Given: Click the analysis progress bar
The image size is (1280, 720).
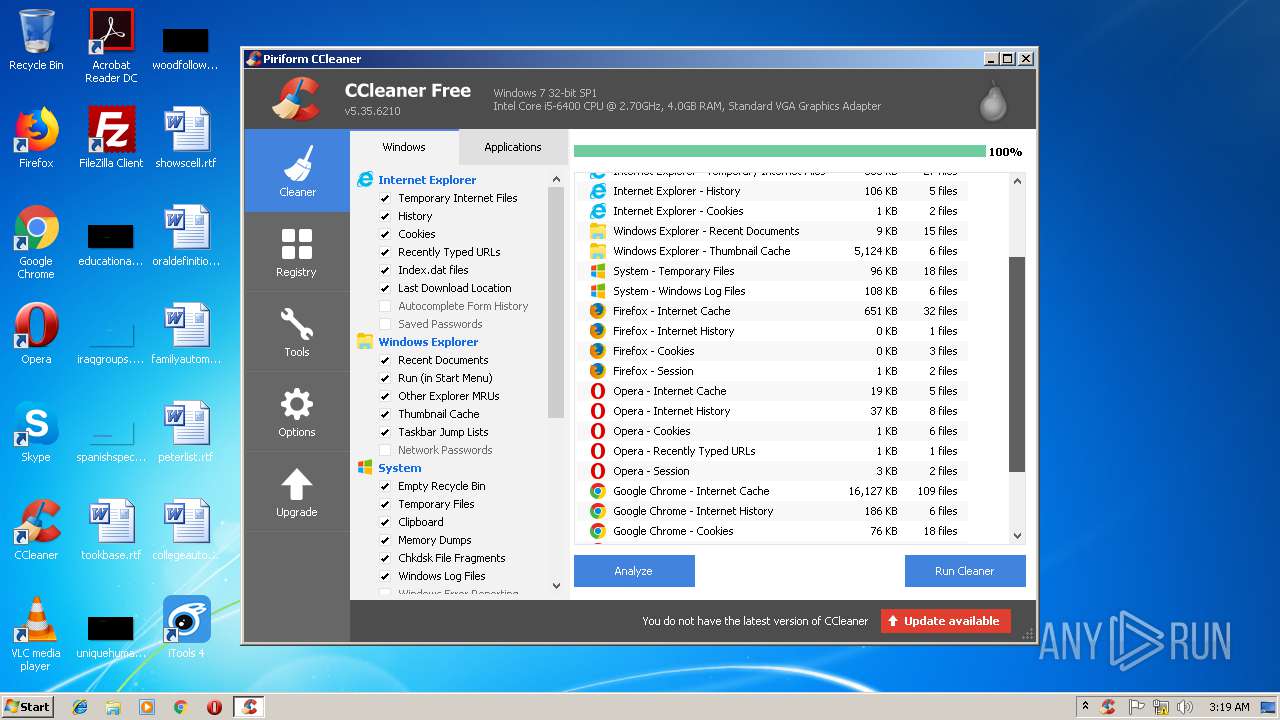Looking at the screenshot, I should 780,152.
